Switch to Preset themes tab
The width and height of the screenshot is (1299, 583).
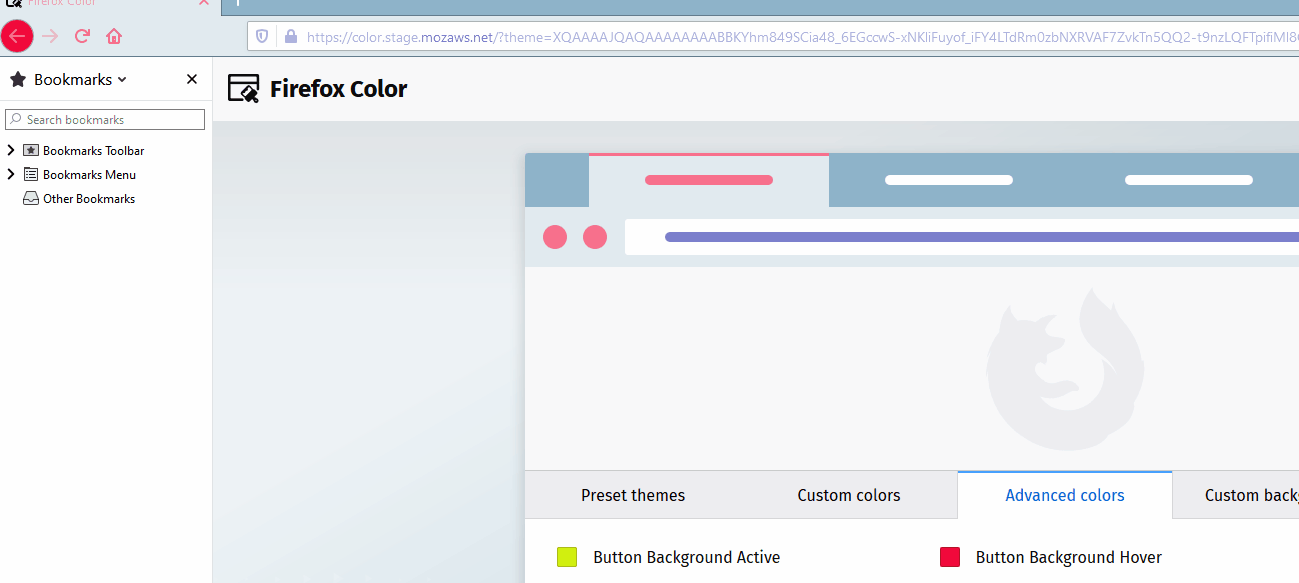633,495
